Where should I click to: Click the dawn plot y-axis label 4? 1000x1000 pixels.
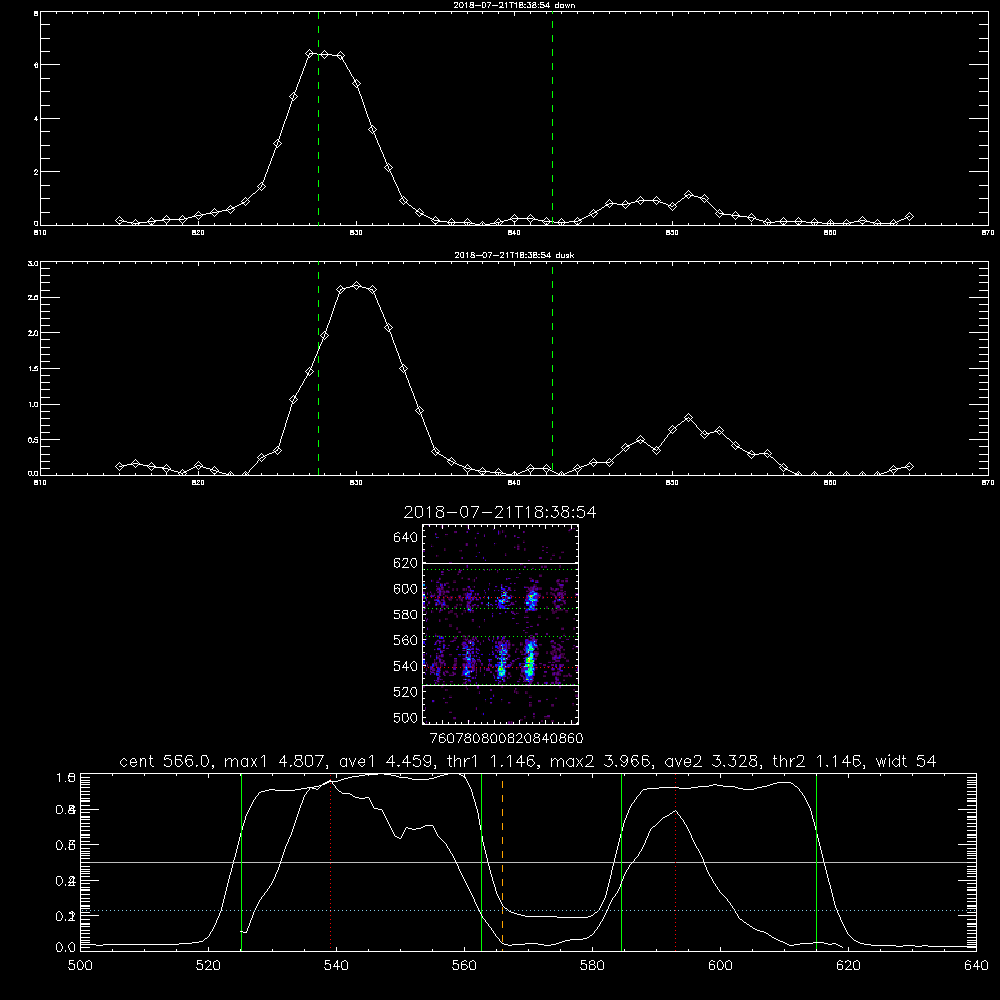pyautogui.click(x=36, y=119)
